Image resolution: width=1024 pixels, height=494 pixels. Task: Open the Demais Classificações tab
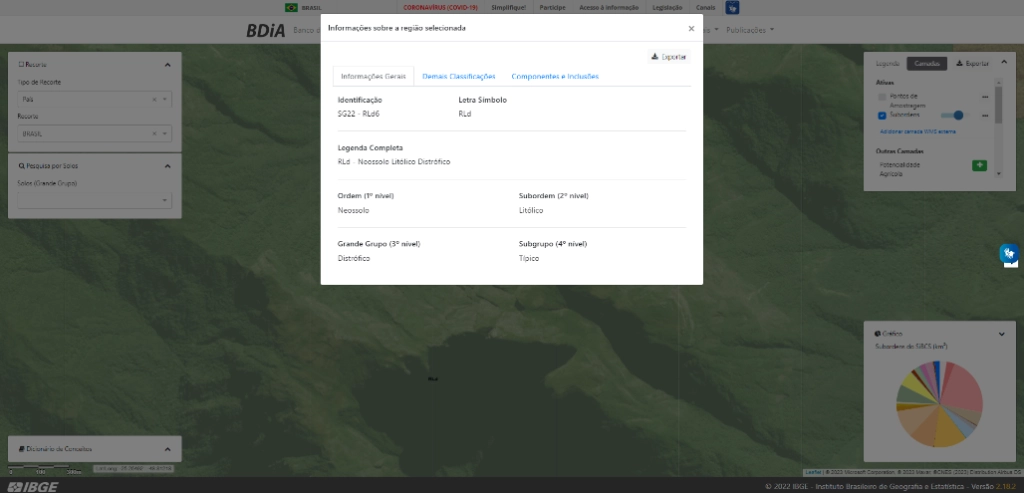[x=458, y=76]
